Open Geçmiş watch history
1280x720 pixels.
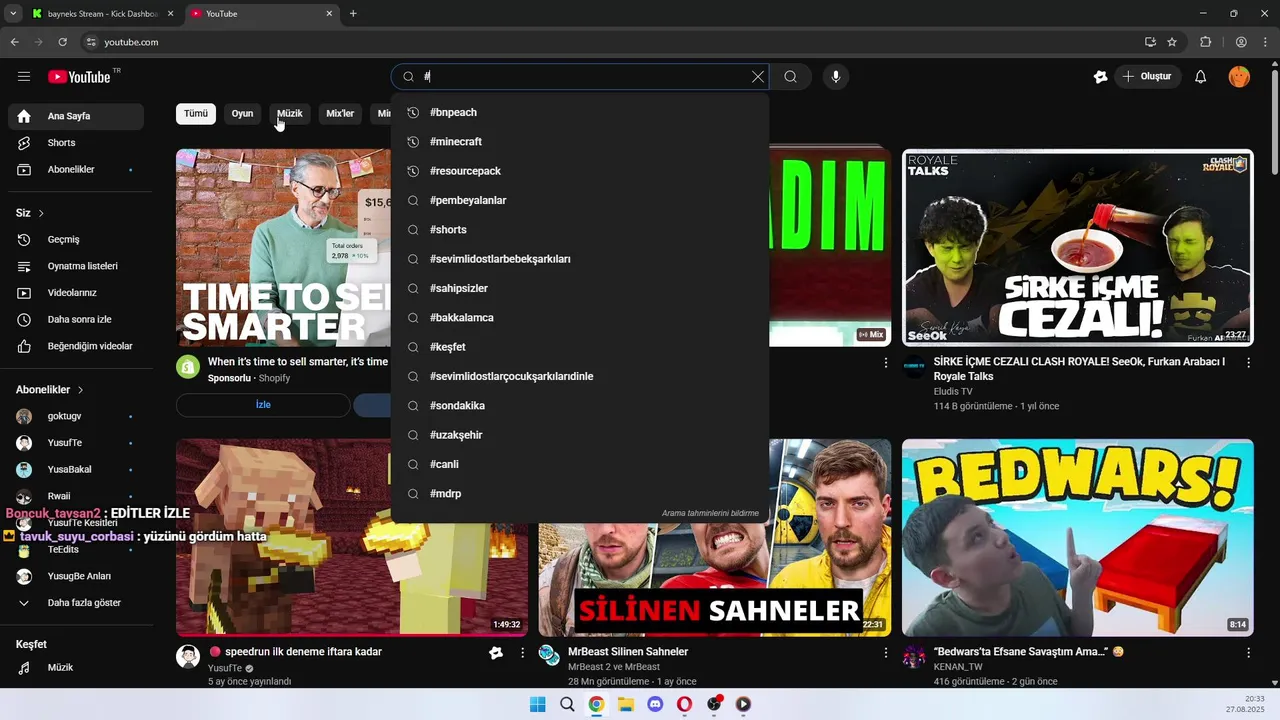pos(76,240)
